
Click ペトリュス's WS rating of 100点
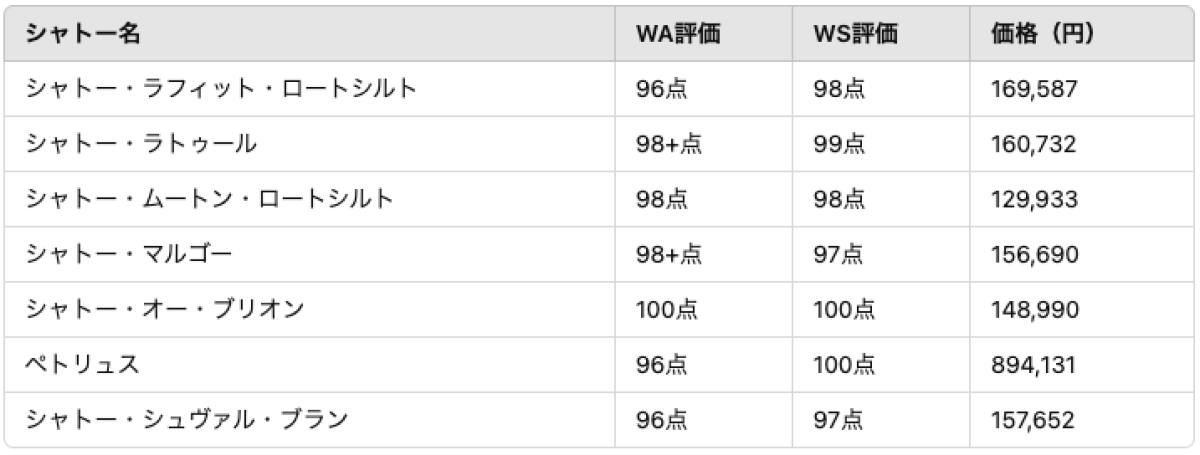844,365
